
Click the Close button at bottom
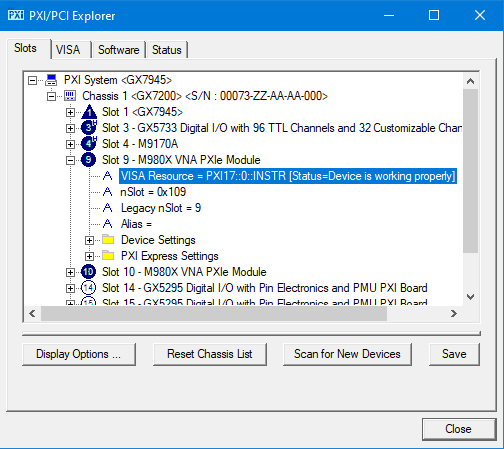459,429
